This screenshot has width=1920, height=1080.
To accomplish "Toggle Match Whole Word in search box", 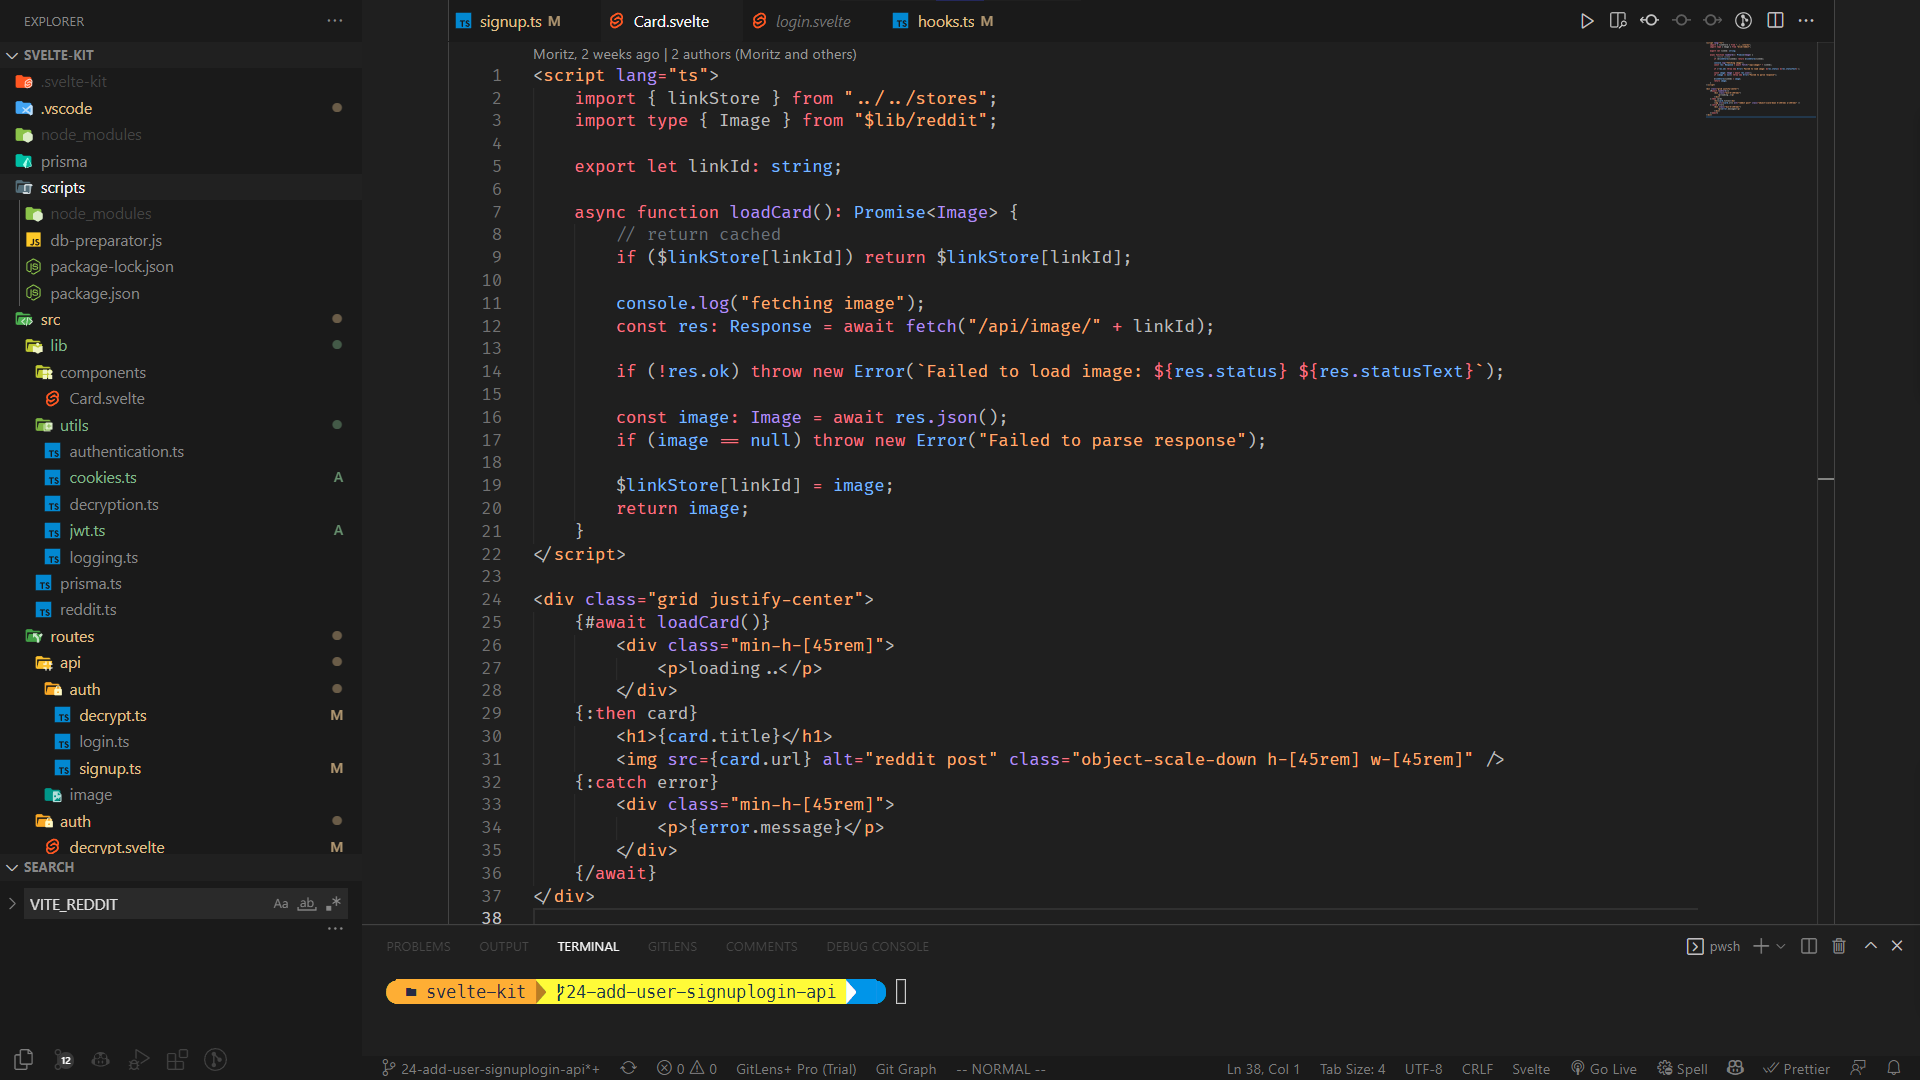I will coord(307,904).
